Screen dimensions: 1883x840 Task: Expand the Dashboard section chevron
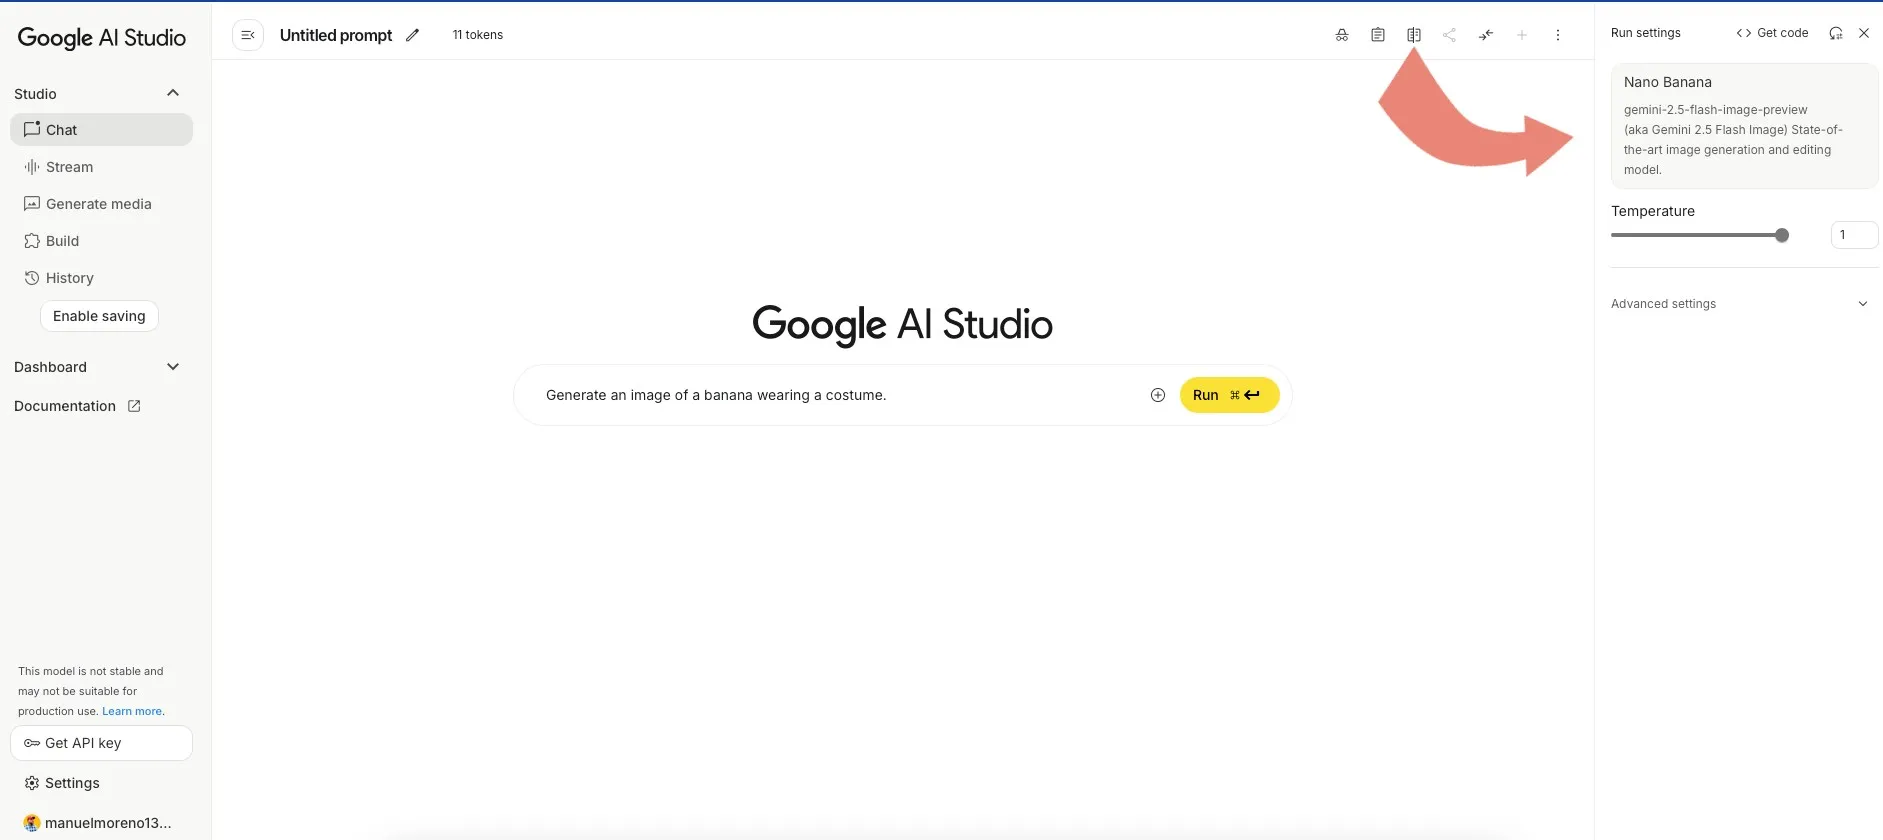tap(173, 367)
